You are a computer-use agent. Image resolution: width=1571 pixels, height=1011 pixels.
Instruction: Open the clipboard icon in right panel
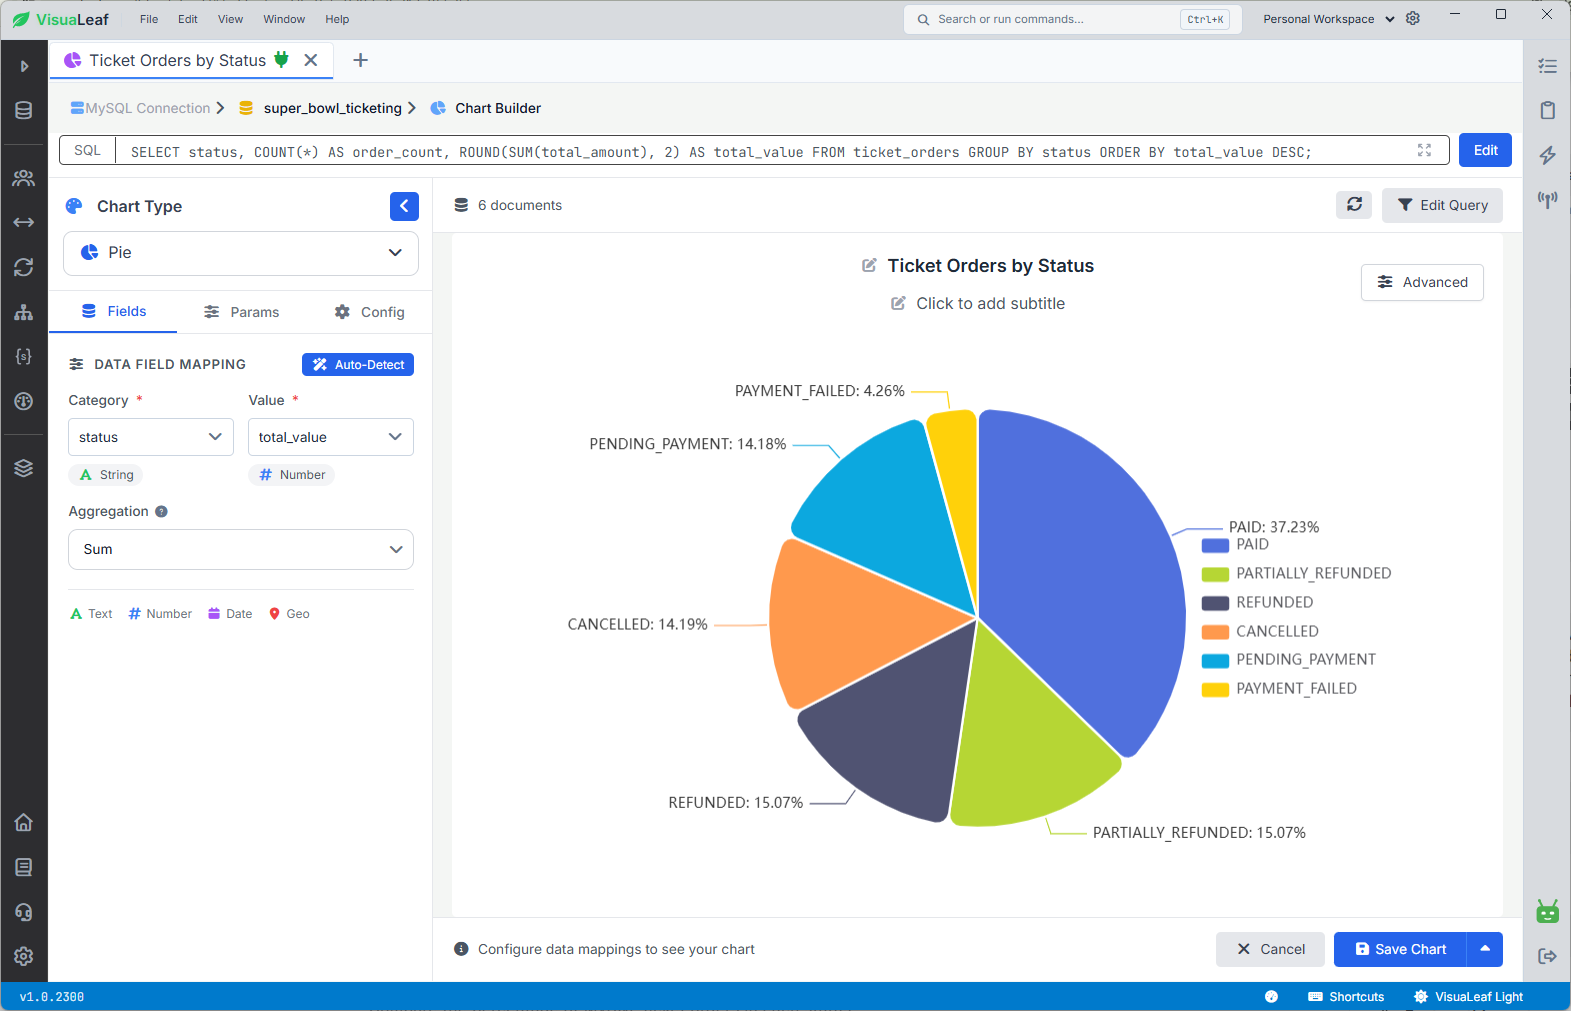tap(1548, 110)
